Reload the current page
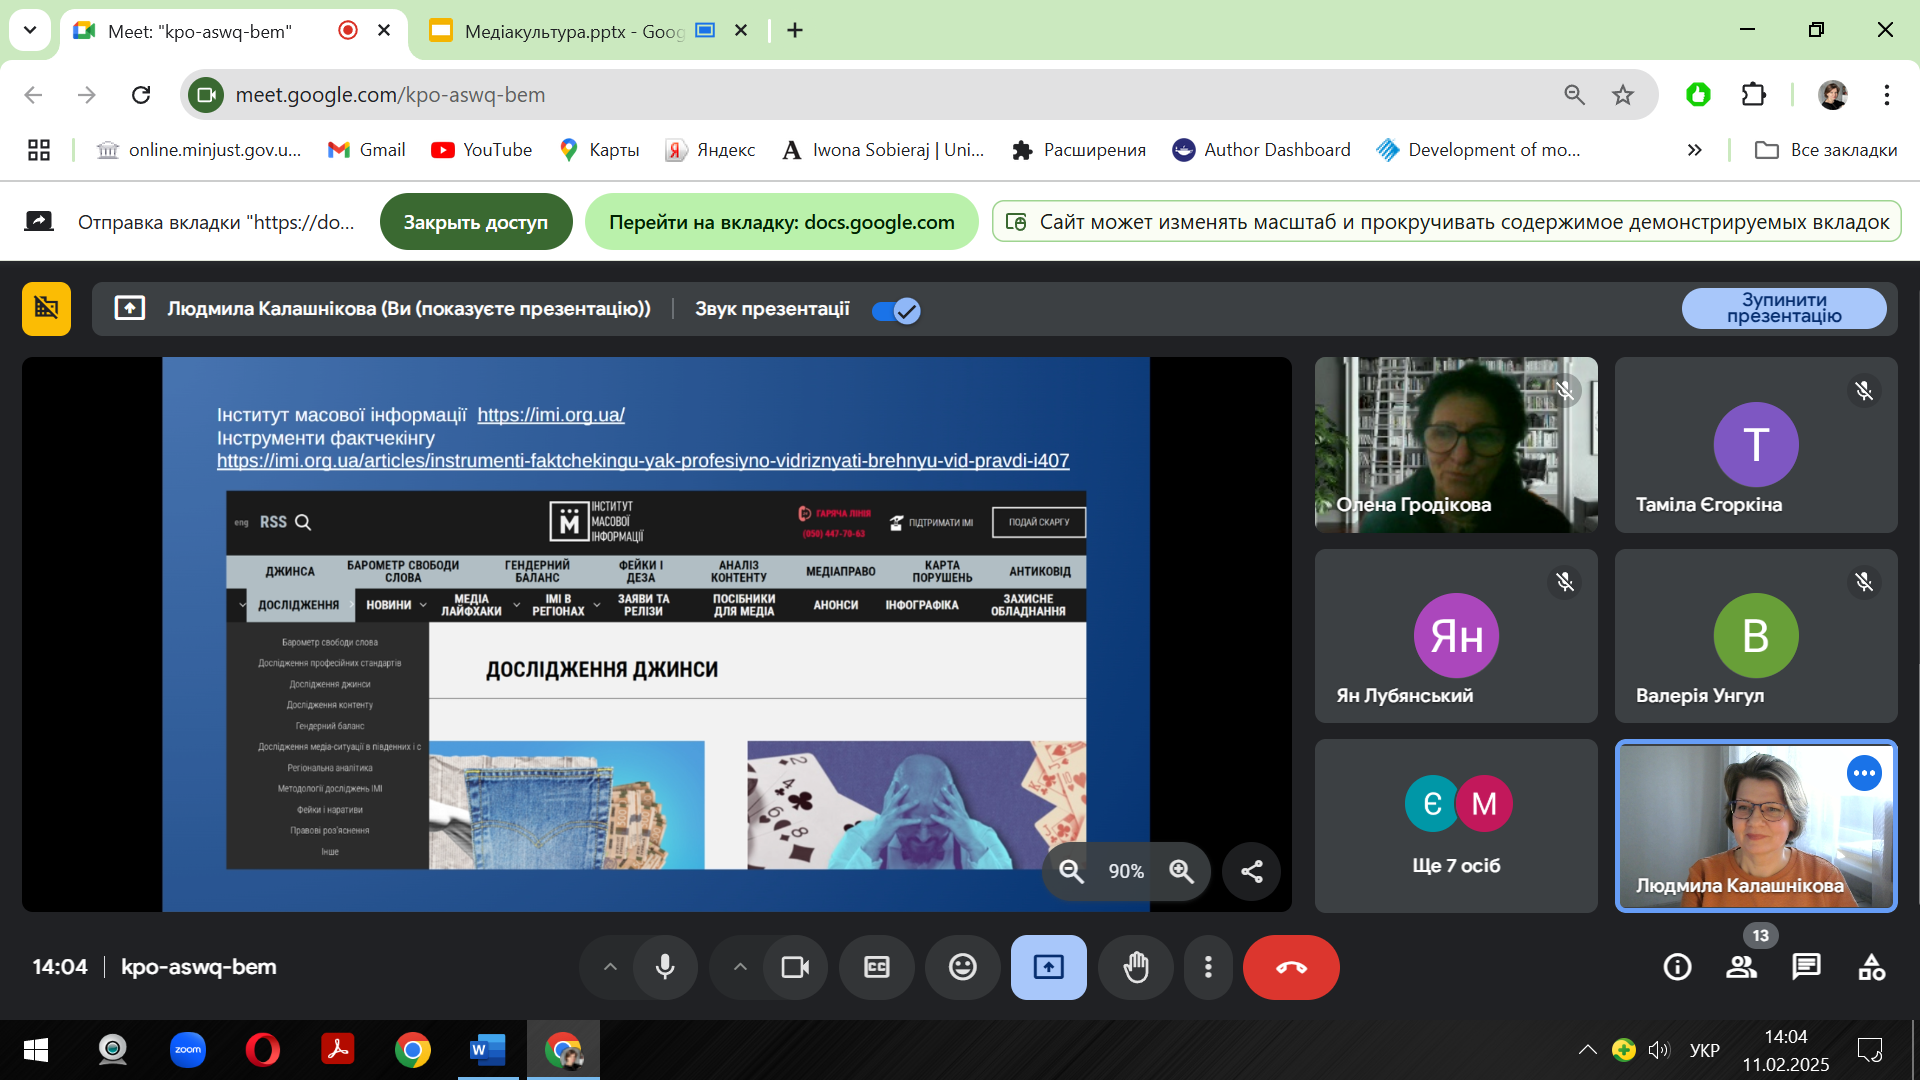This screenshot has height=1080, width=1920. (x=141, y=95)
